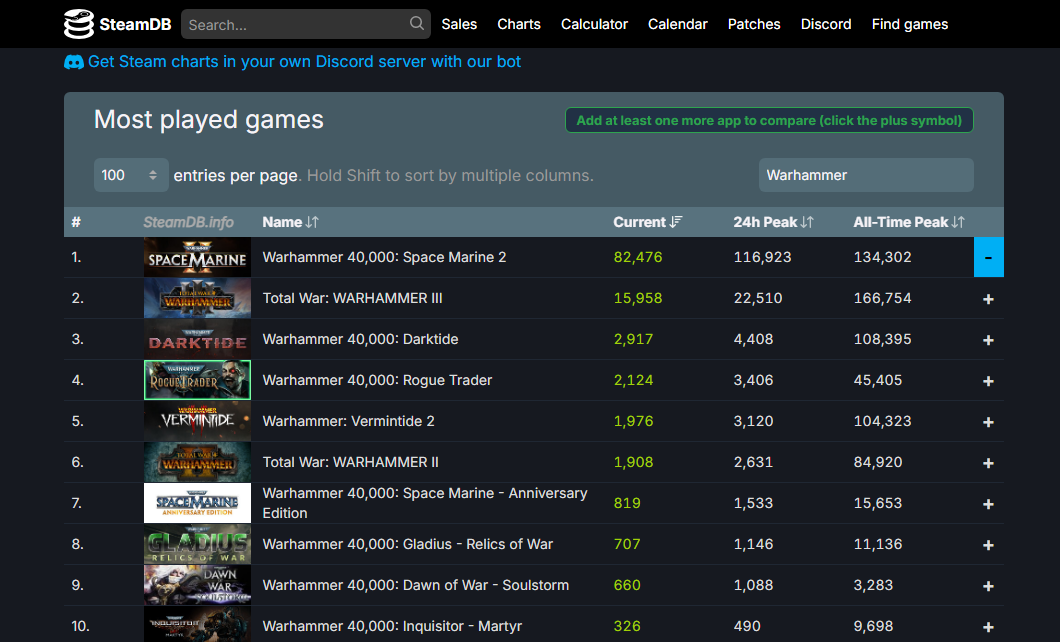Click the 24h peak value 4,408
1060x642 pixels.
[753, 339]
